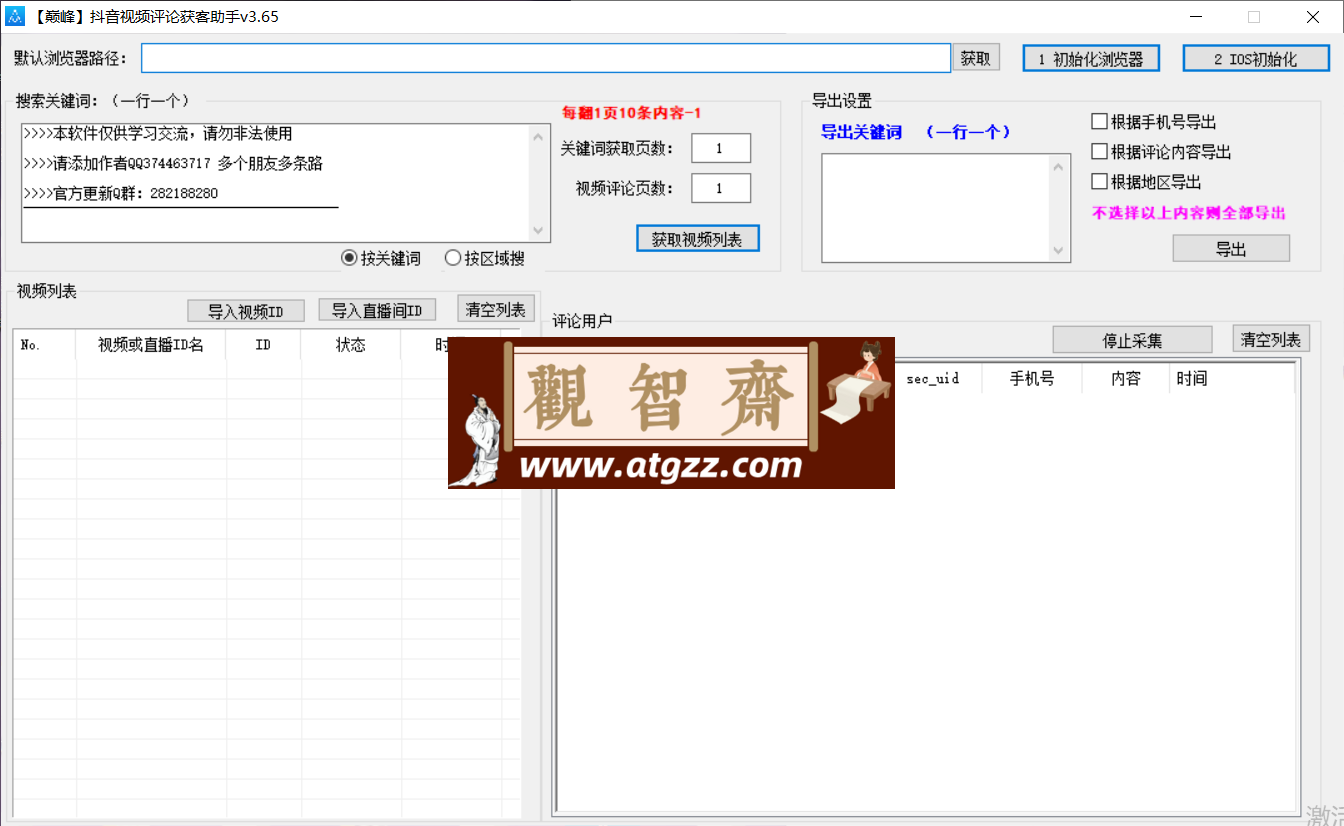
Task: Click the 导入视频ID button
Action: point(246,311)
